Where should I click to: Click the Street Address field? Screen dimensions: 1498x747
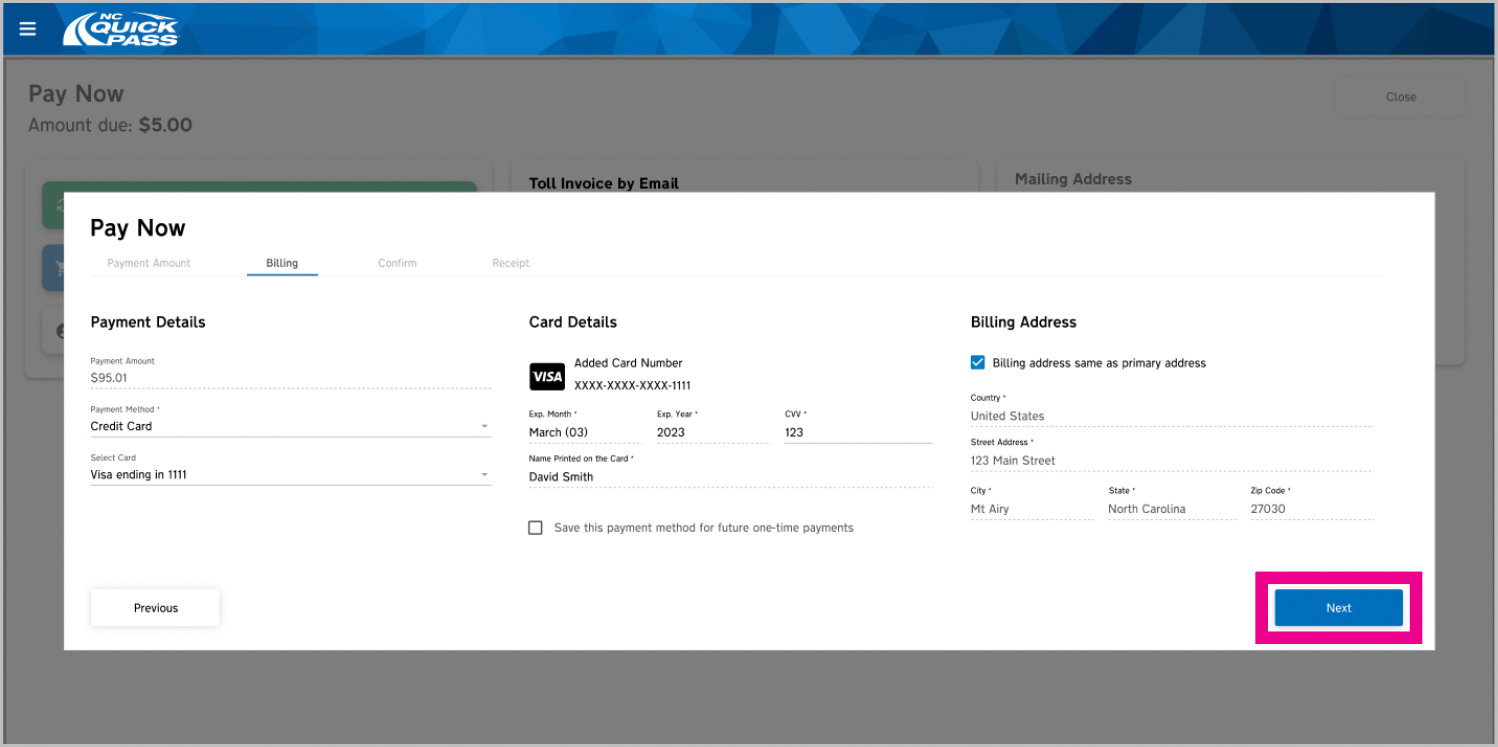click(1171, 460)
